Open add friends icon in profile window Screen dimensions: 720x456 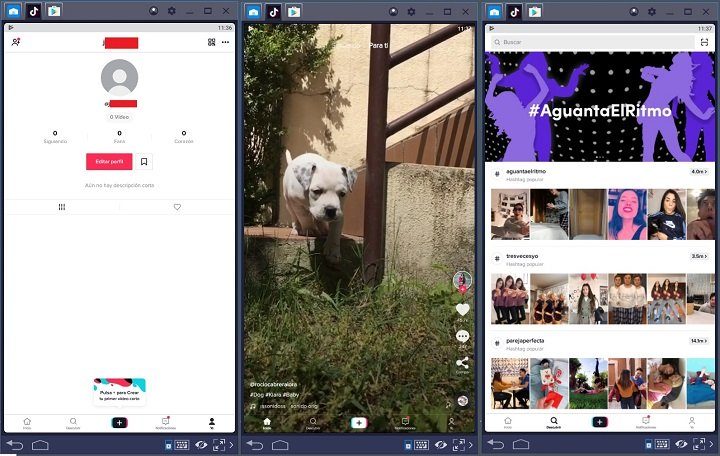(x=16, y=42)
